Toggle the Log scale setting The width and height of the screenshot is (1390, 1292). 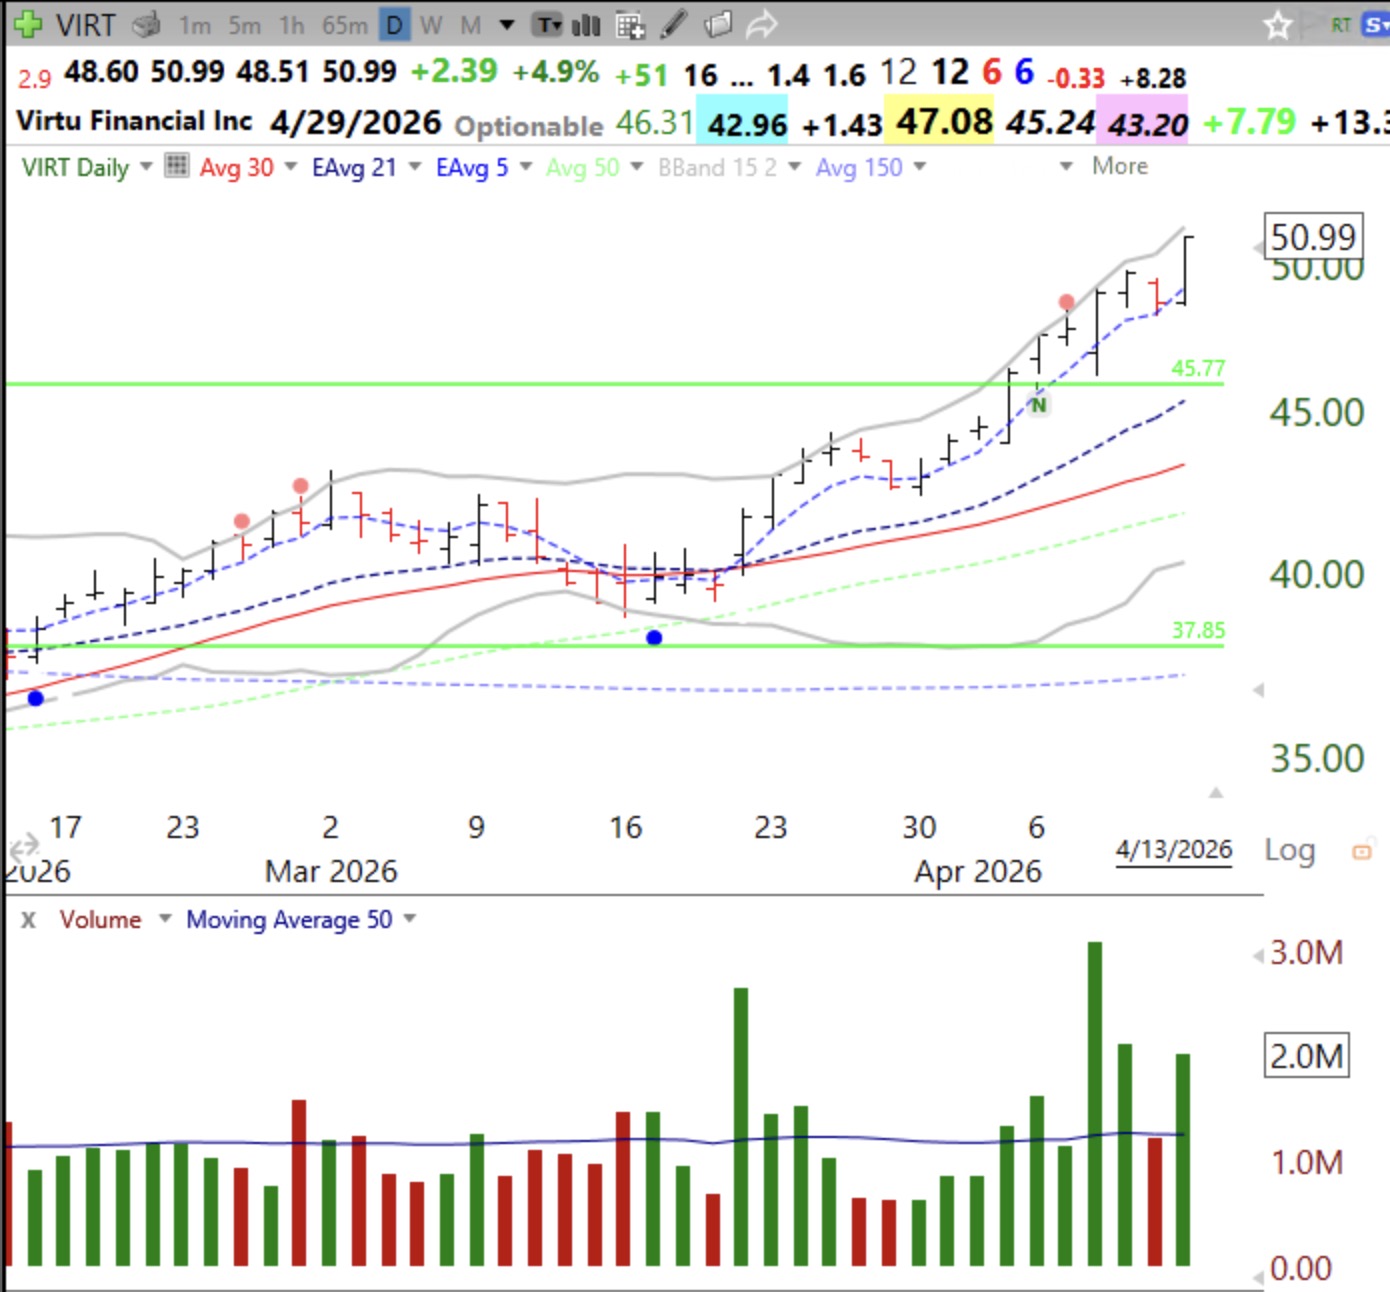tap(1290, 850)
